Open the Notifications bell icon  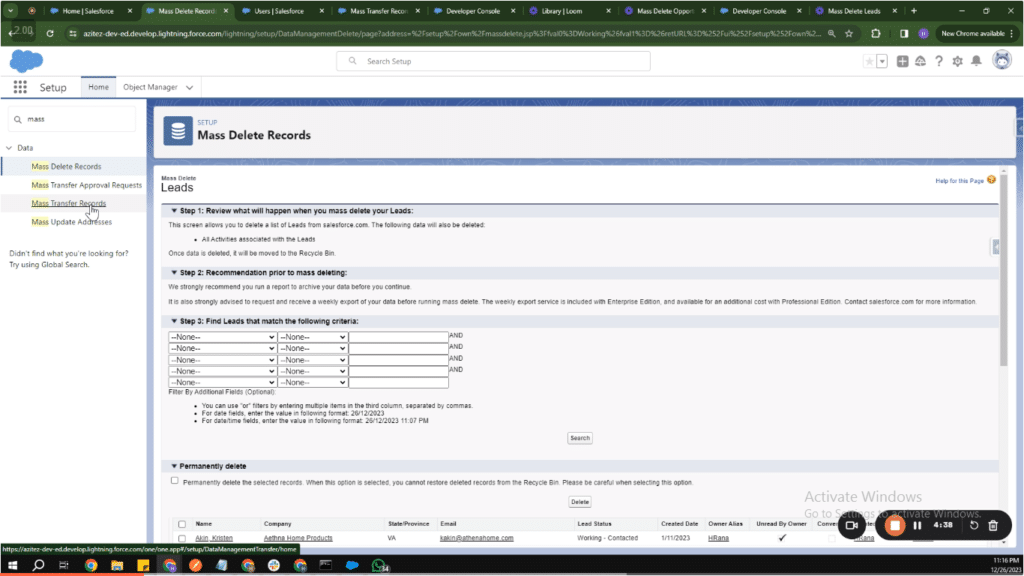[976, 61]
